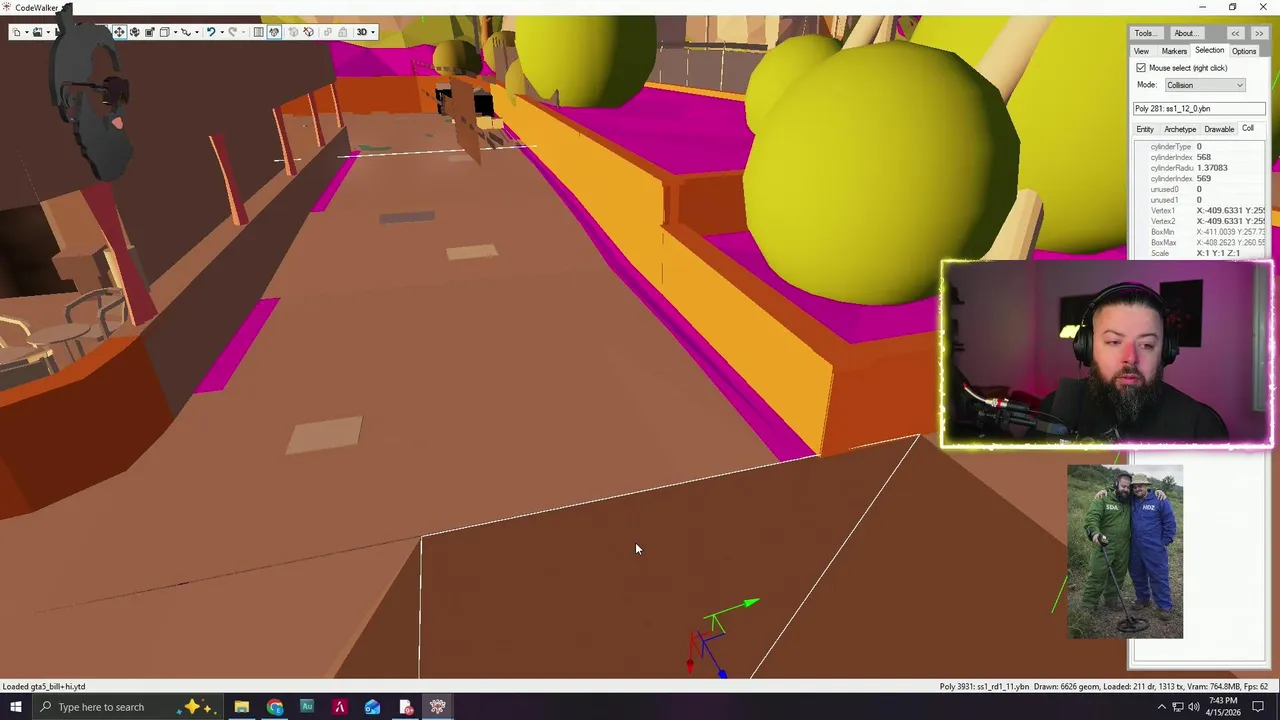Click the CodeWalker taskbar icon
This screenshot has height=720, width=1280.
pos(437,707)
